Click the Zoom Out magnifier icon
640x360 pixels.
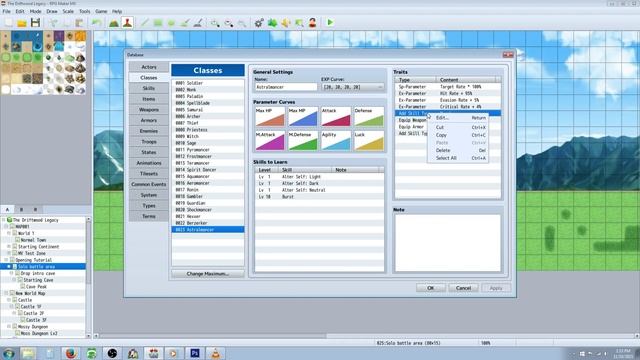(229, 23)
